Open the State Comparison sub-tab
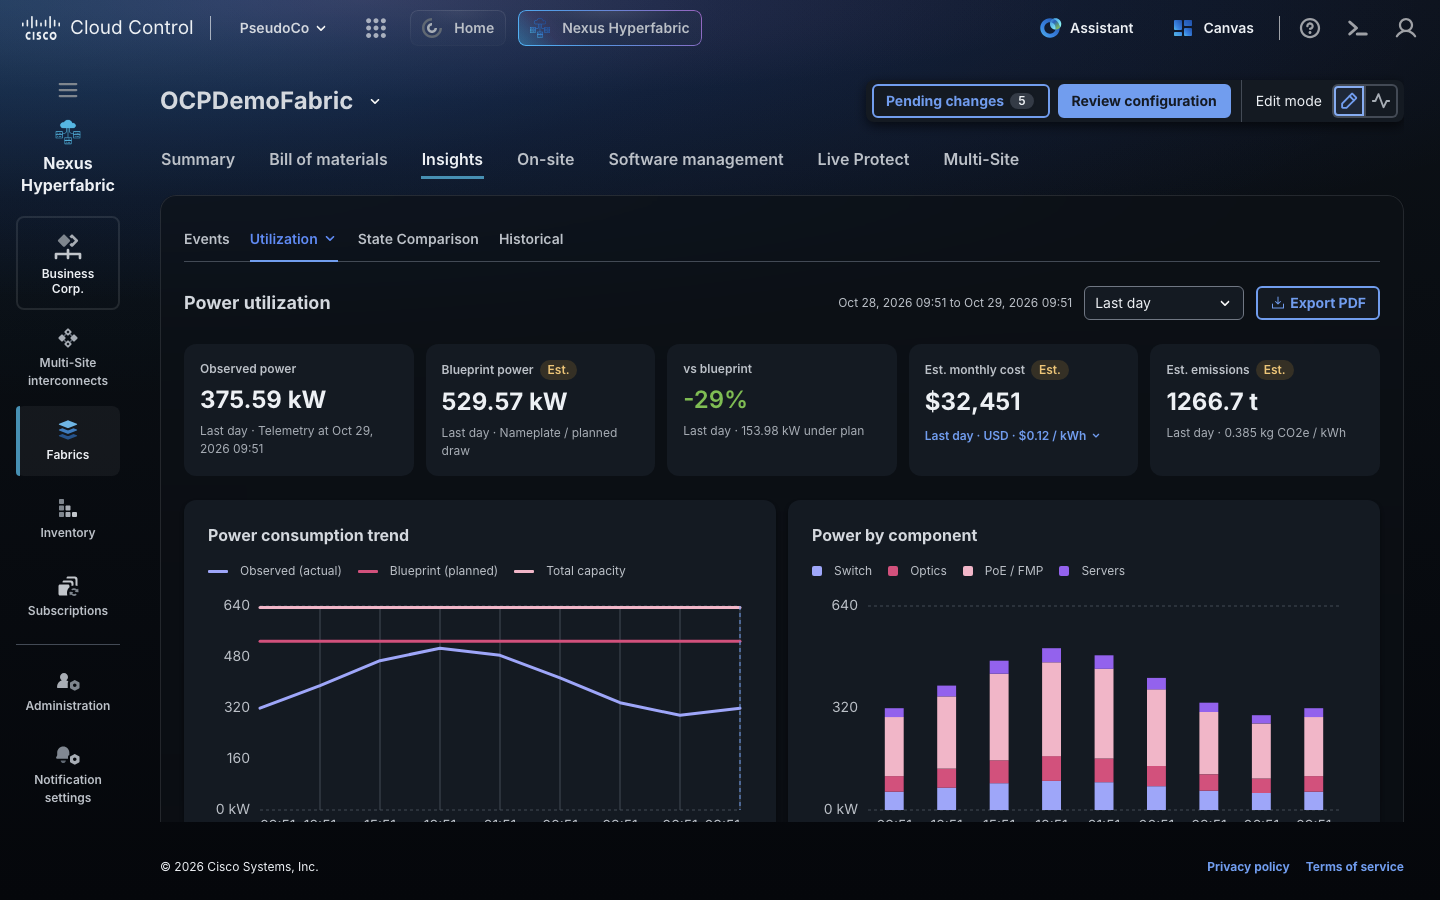1440x900 pixels. click(x=418, y=239)
